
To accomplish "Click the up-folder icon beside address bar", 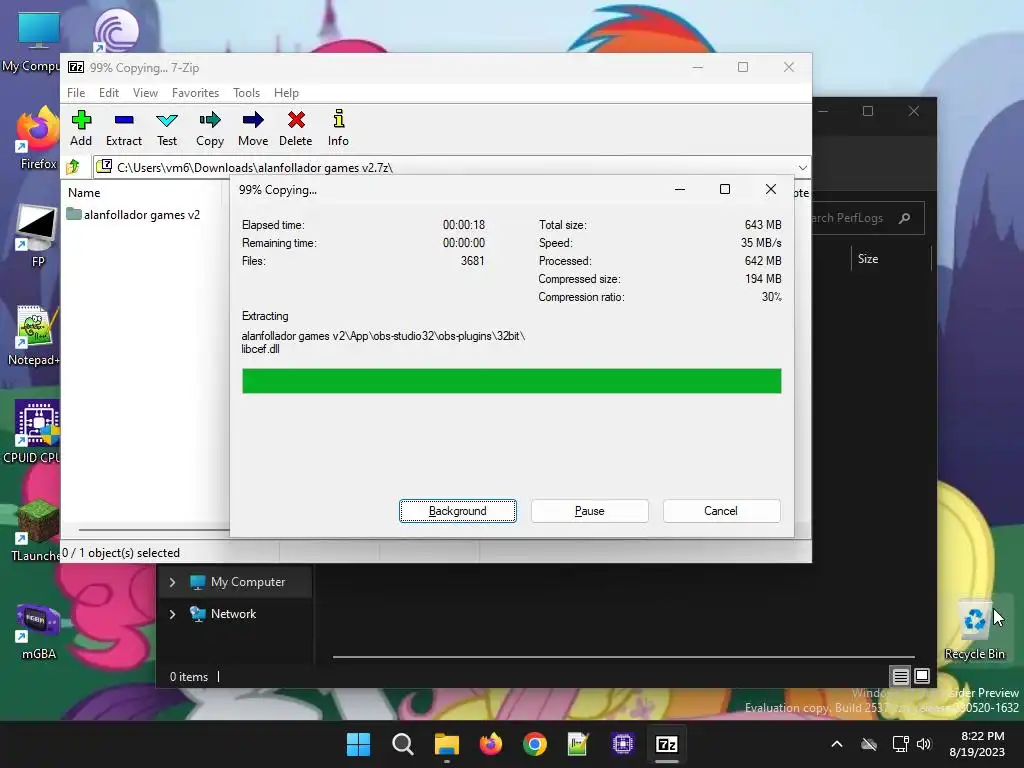I will pos(73,167).
